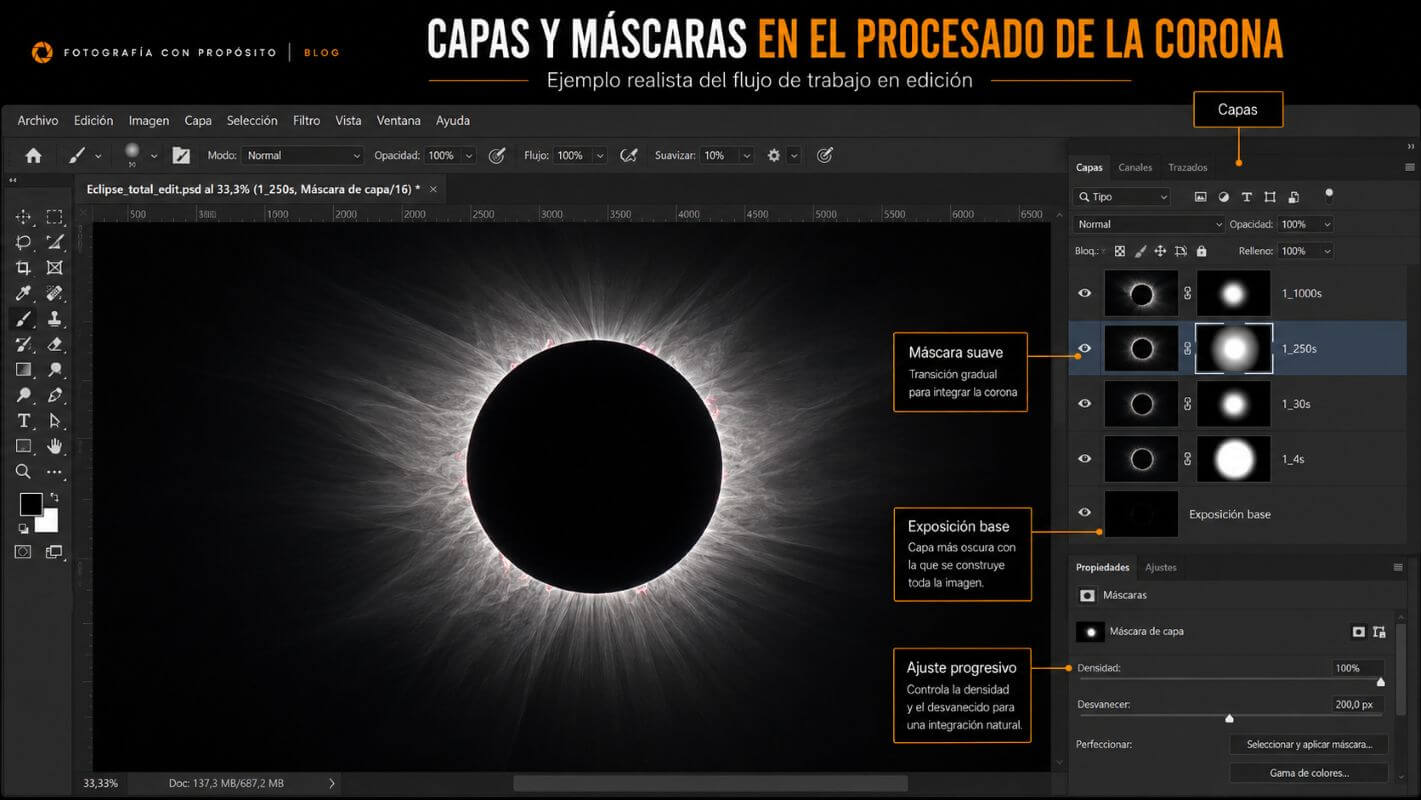Hide the 1_4s layer

(x=1085, y=458)
